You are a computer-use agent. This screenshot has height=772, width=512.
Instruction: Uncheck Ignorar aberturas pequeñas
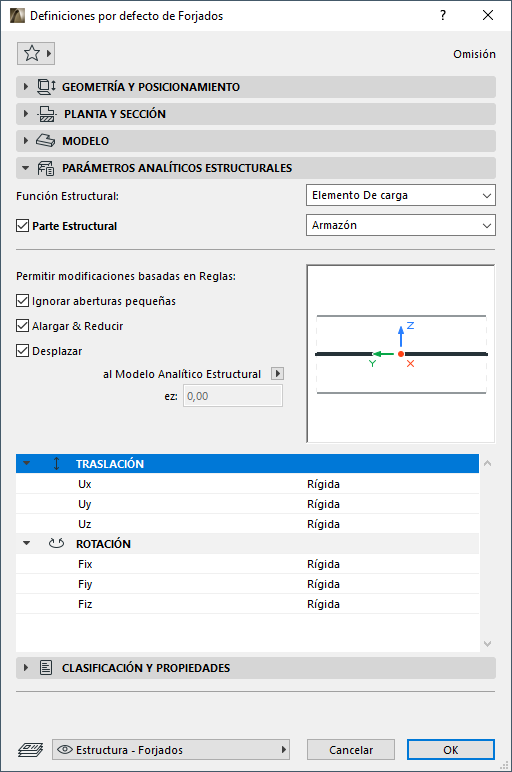[23, 301]
